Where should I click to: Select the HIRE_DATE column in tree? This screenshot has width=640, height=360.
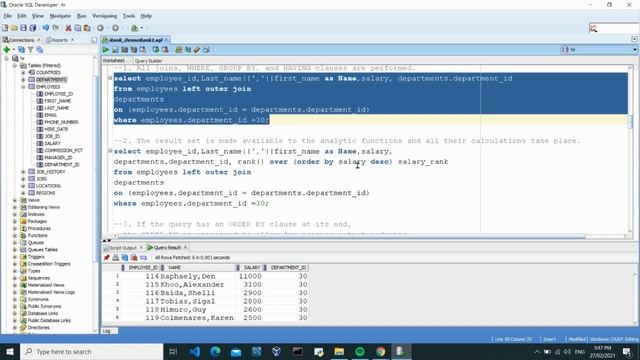(x=56, y=129)
